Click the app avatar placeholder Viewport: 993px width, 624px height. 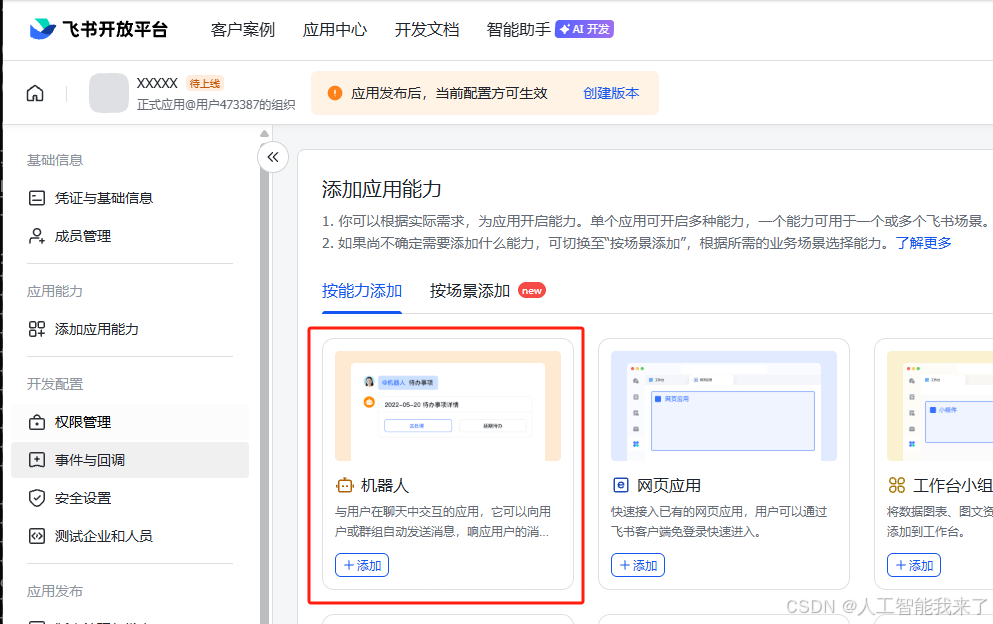[x=109, y=92]
